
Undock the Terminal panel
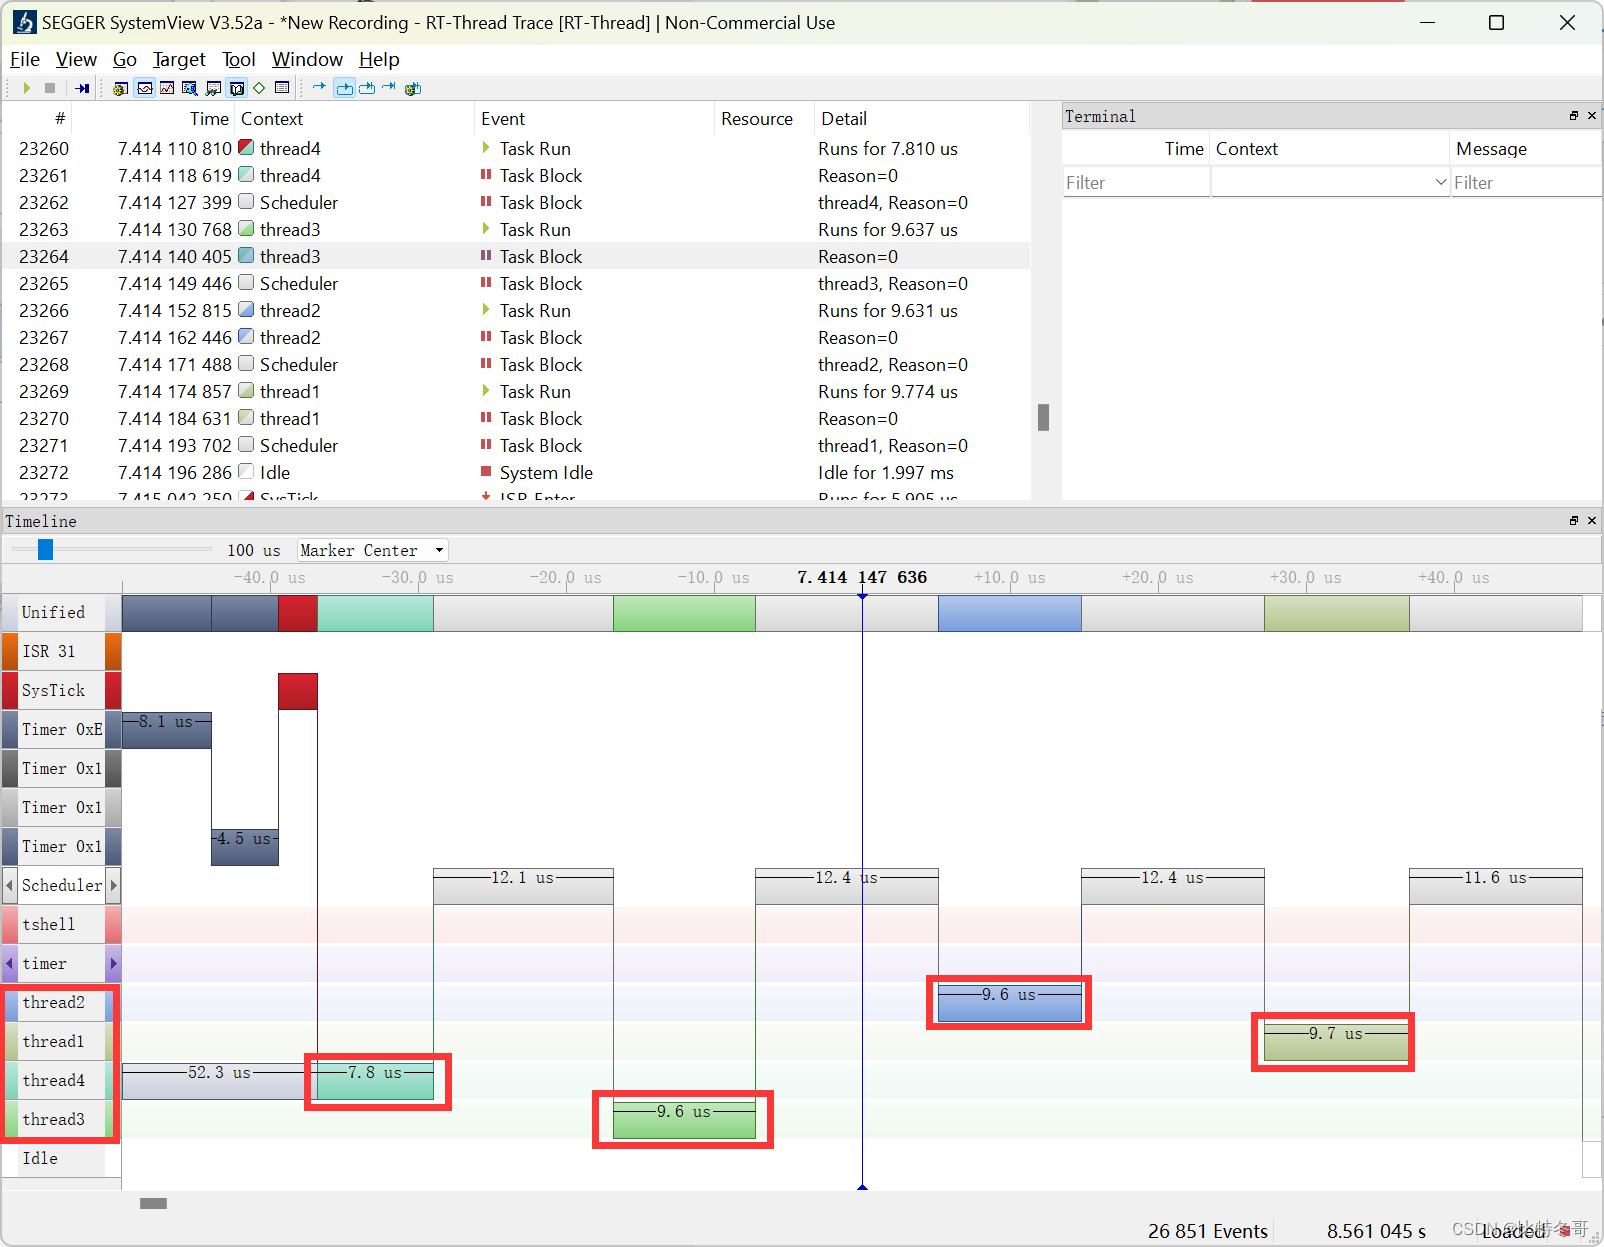[1573, 115]
